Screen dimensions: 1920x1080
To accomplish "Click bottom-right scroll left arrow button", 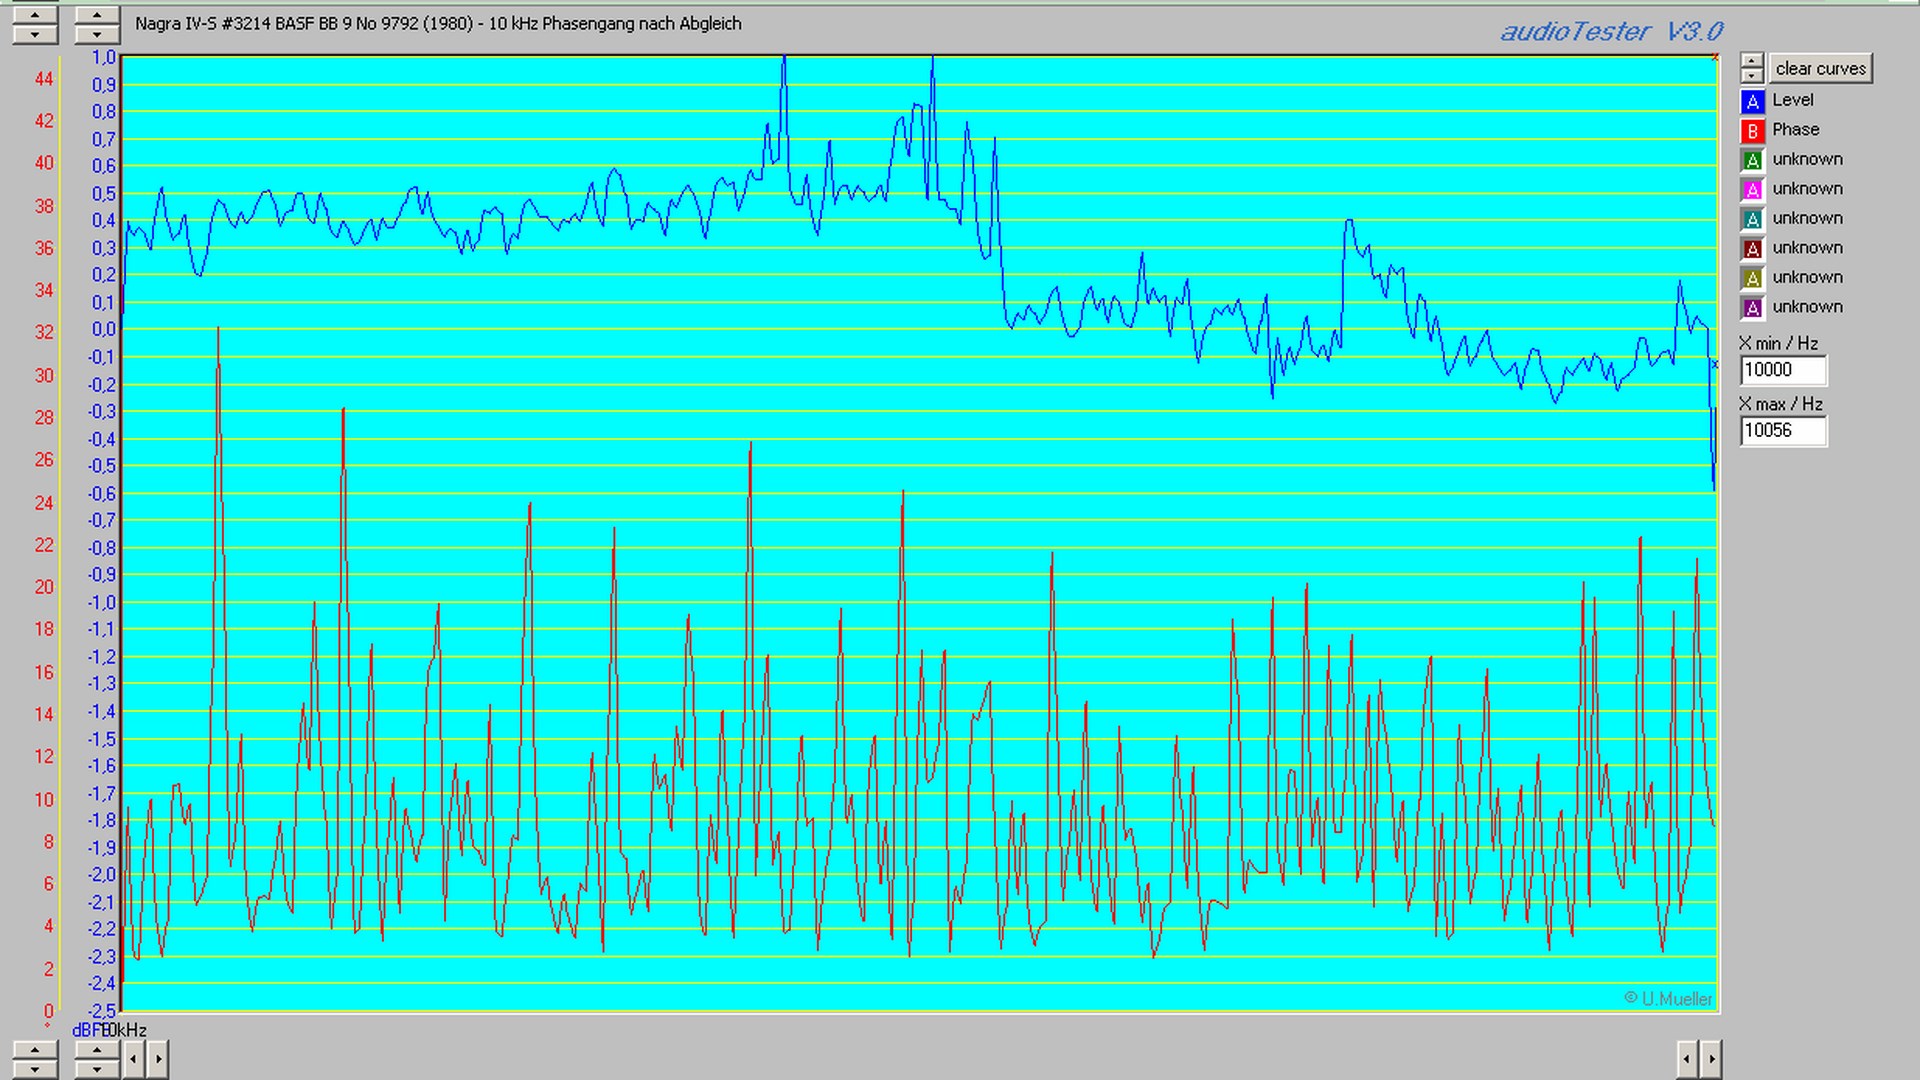I will pyautogui.click(x=1687, y=1058).
